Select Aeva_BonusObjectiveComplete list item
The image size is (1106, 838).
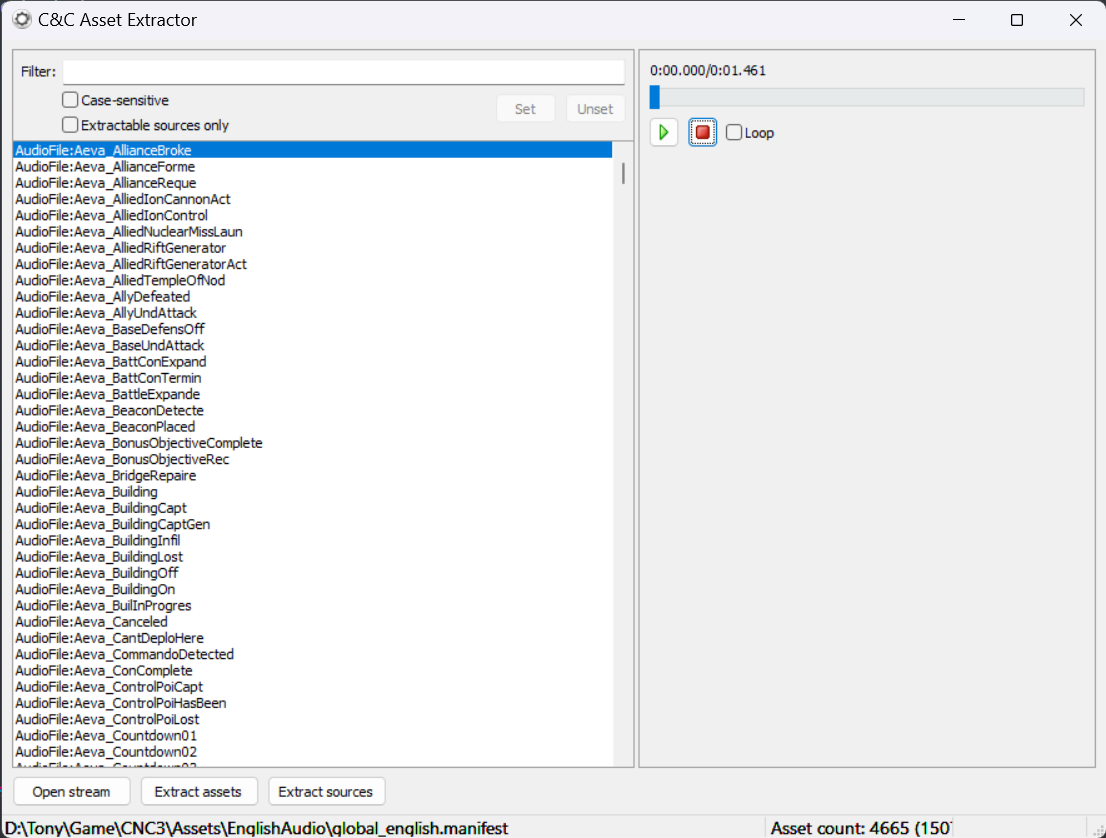(x=138, y=443)
